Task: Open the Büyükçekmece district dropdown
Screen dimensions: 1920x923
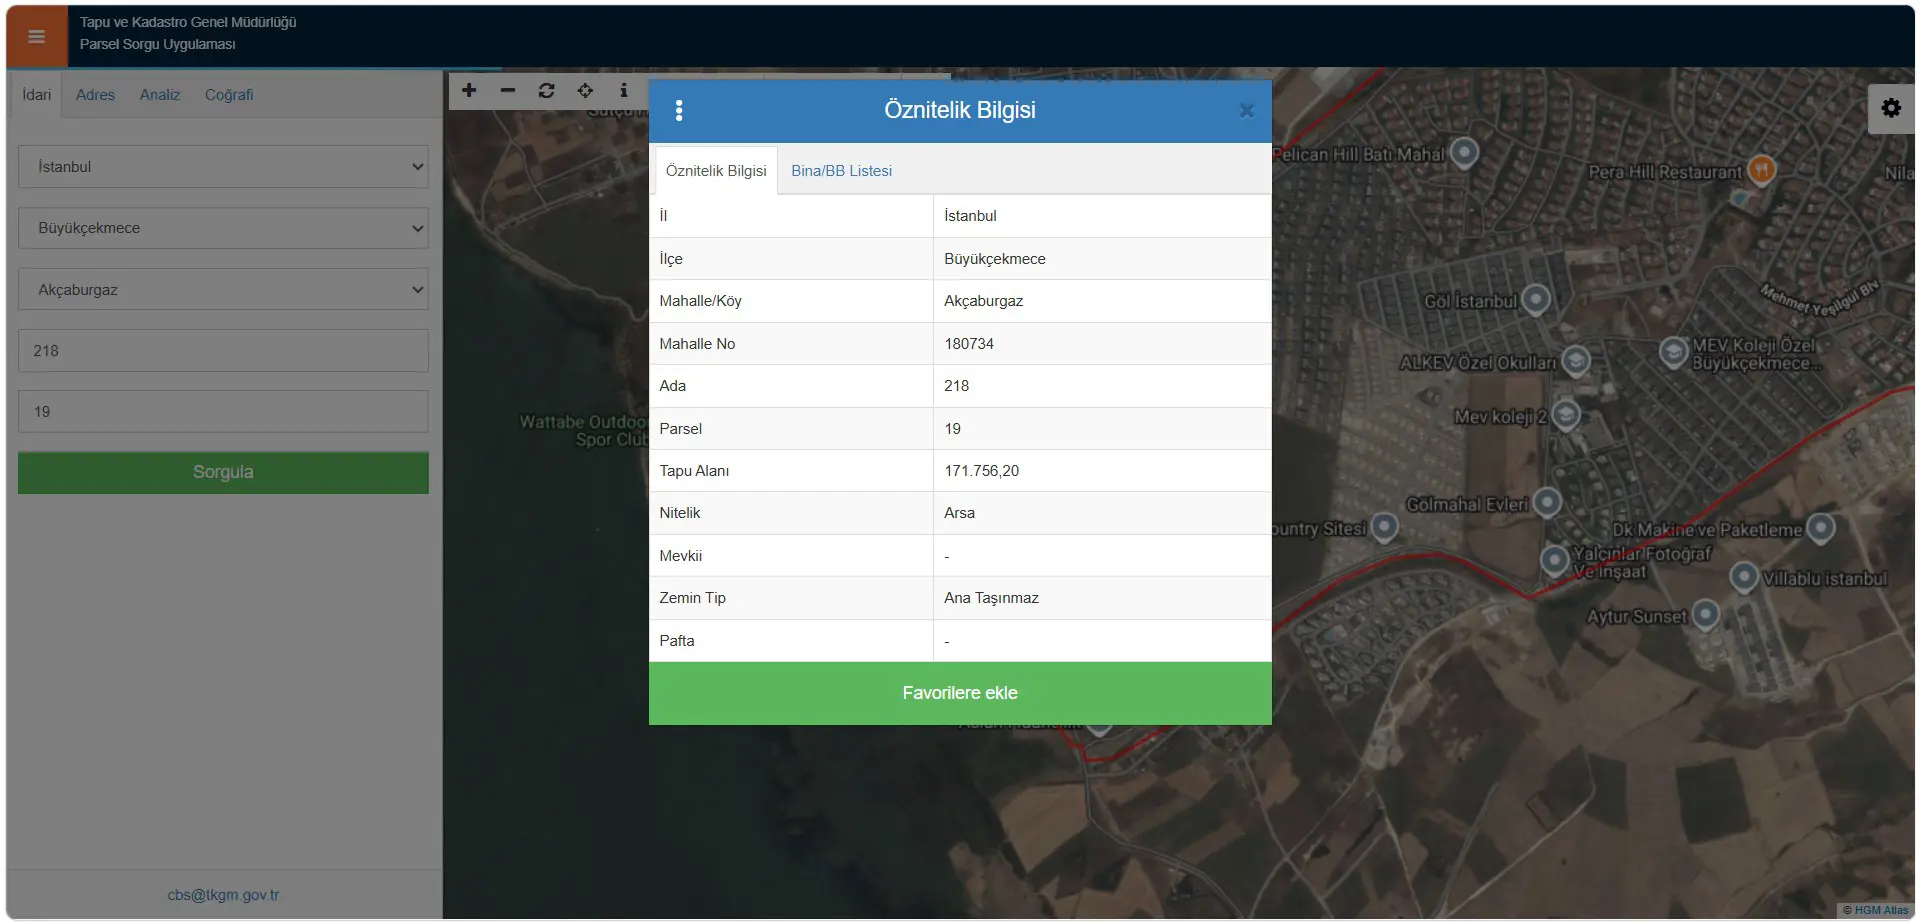Action: 223,228
